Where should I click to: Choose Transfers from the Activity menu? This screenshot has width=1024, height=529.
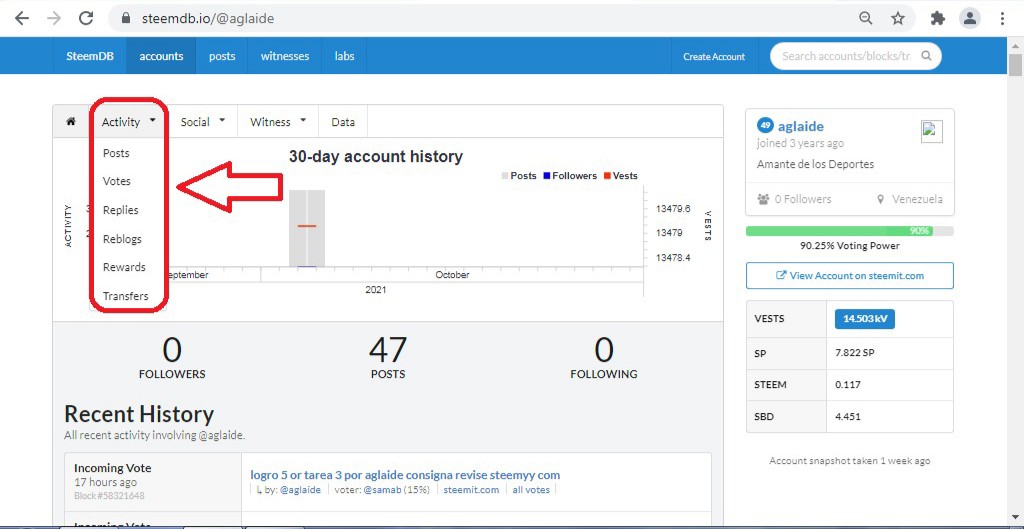pos(125,296)
